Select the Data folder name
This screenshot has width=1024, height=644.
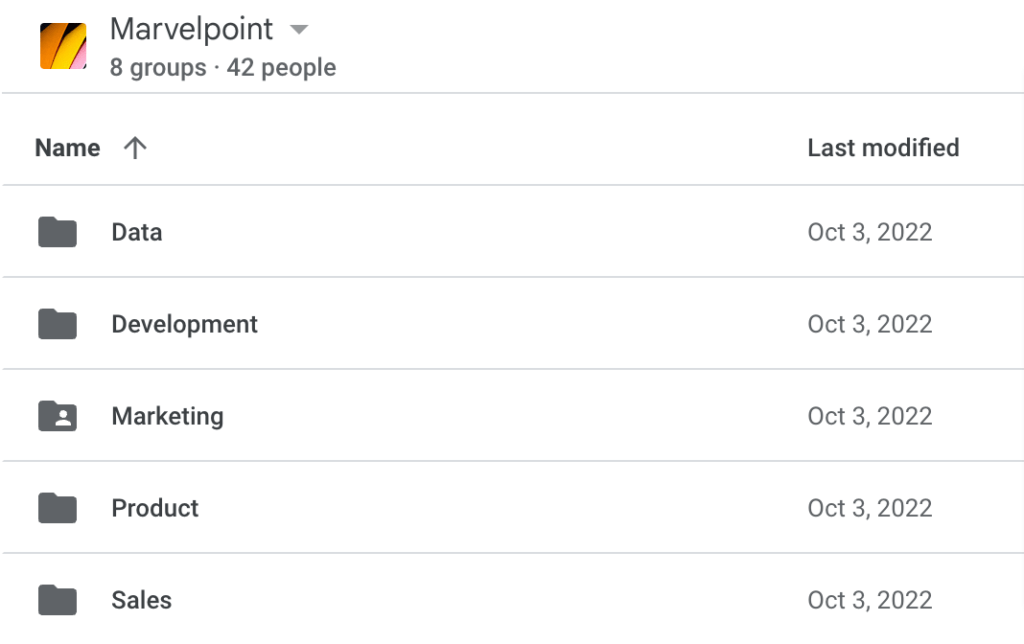(136, 233)
